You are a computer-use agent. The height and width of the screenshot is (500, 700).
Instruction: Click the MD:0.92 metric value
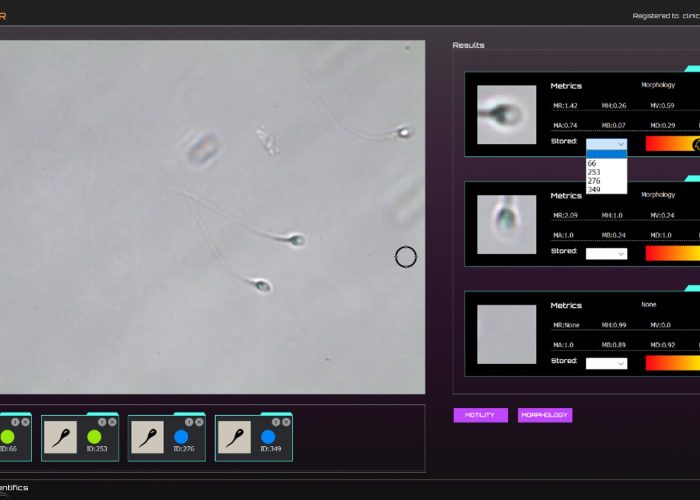point(662,345)
